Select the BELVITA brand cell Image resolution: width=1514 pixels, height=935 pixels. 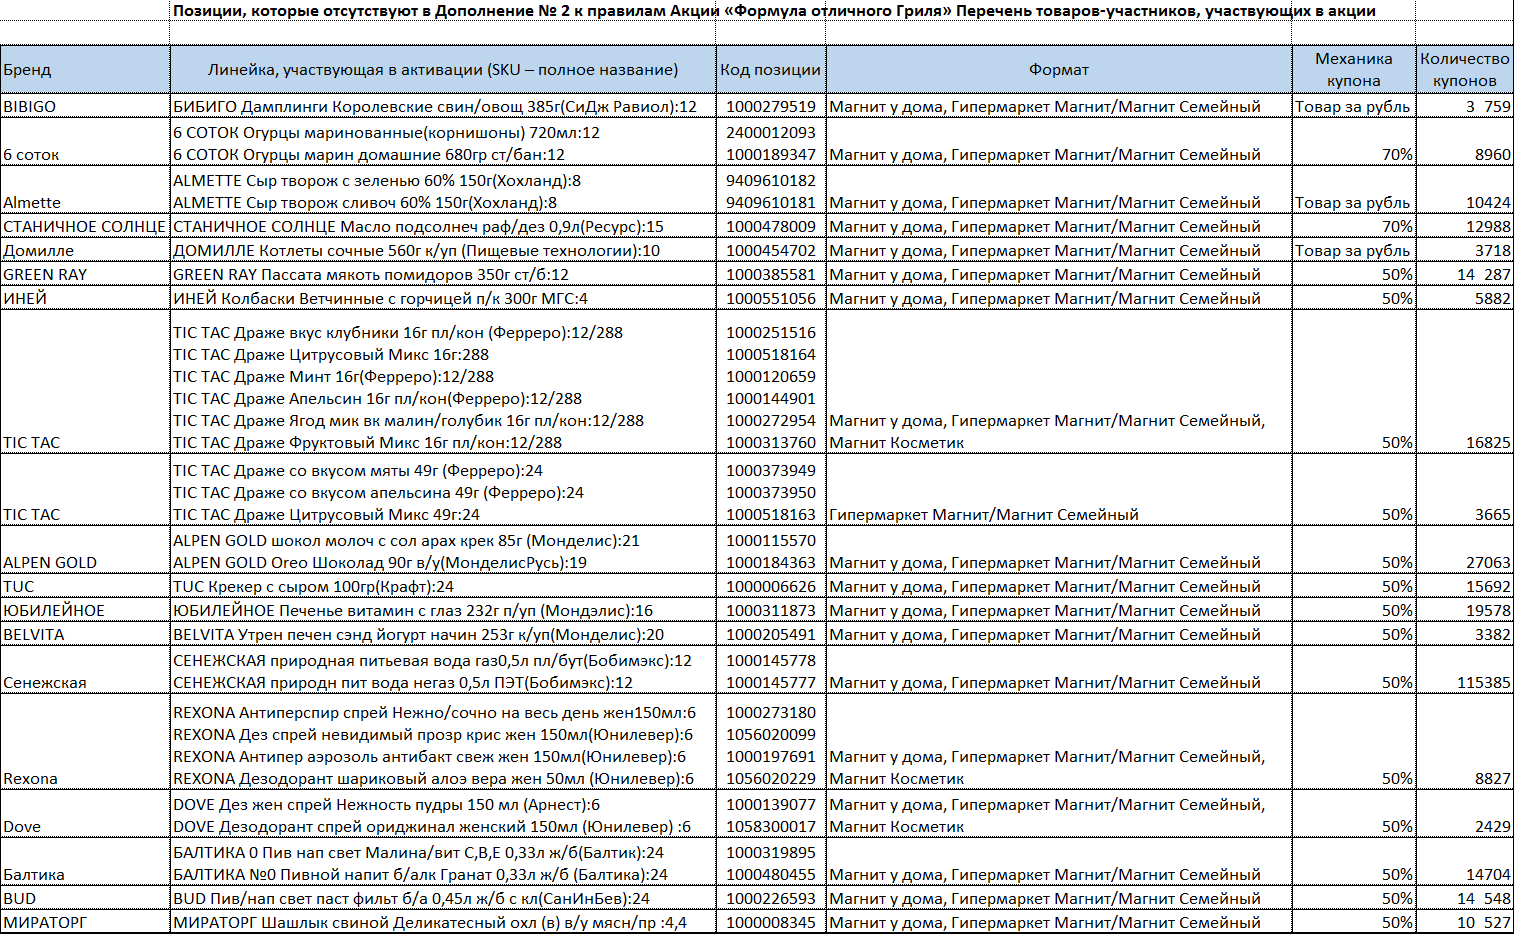85,634
